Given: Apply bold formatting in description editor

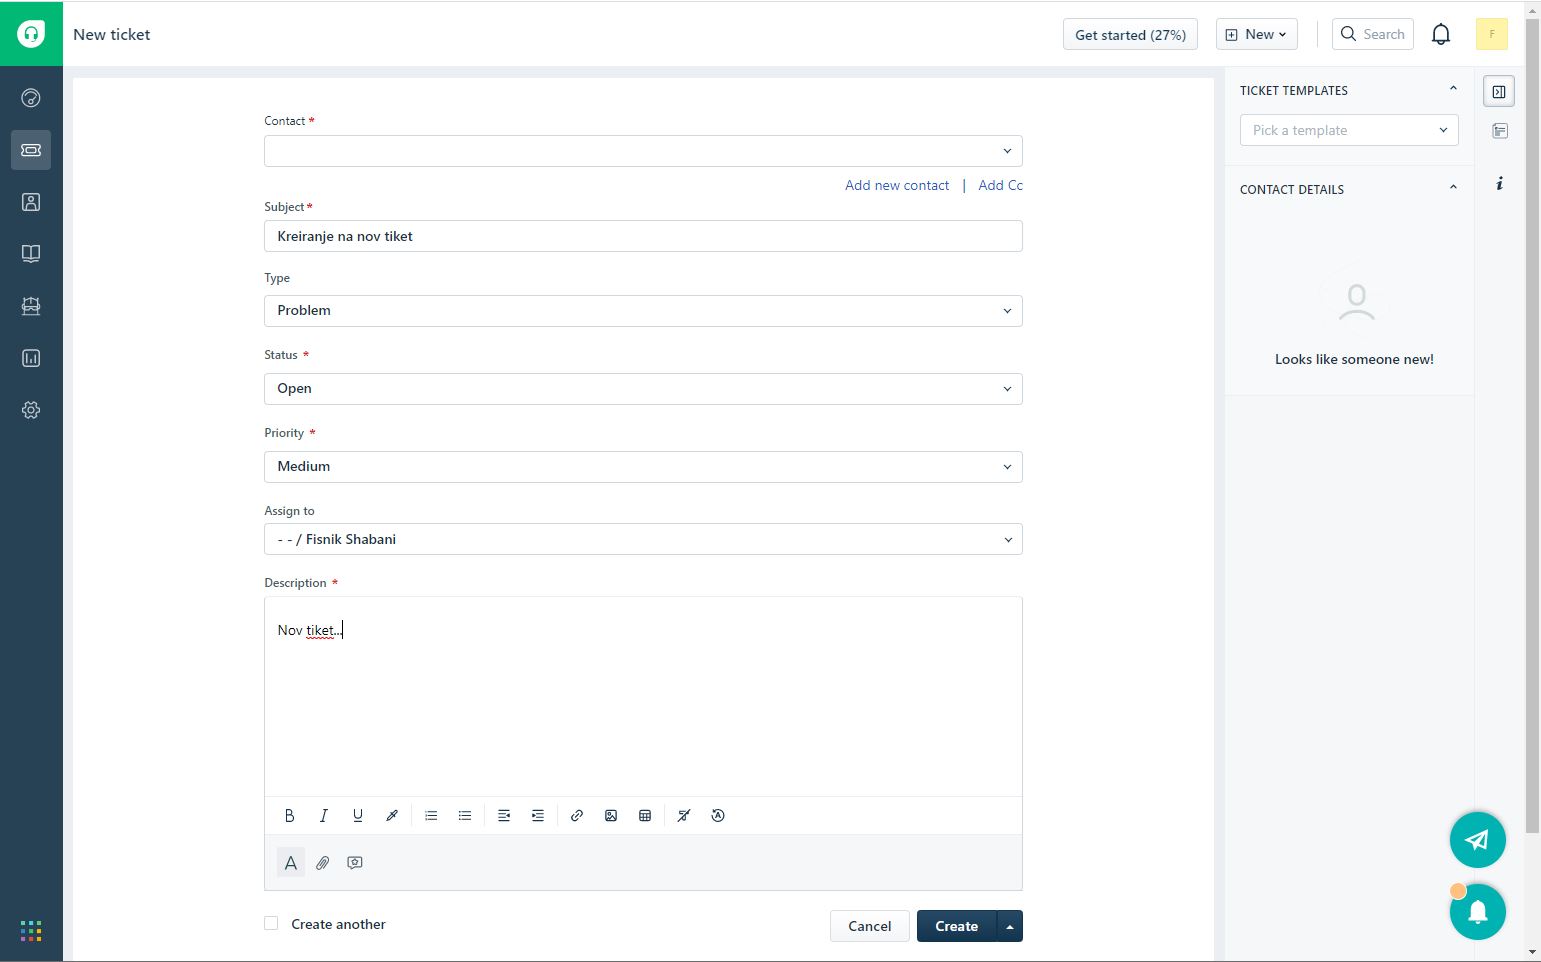Looking at the screenshot, I should (289, 816).
